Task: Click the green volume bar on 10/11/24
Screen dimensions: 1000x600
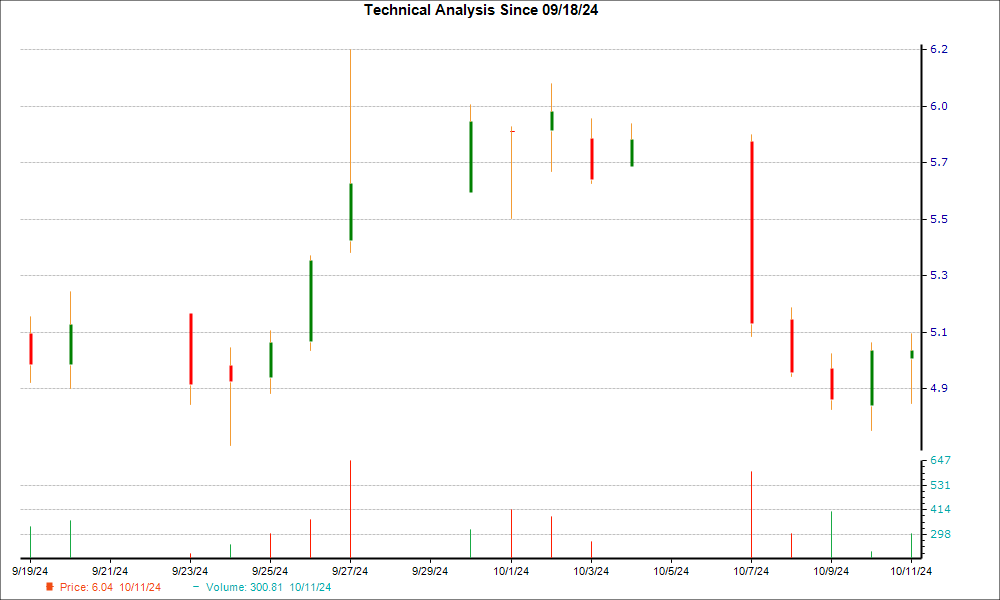Action: [911, 546]
